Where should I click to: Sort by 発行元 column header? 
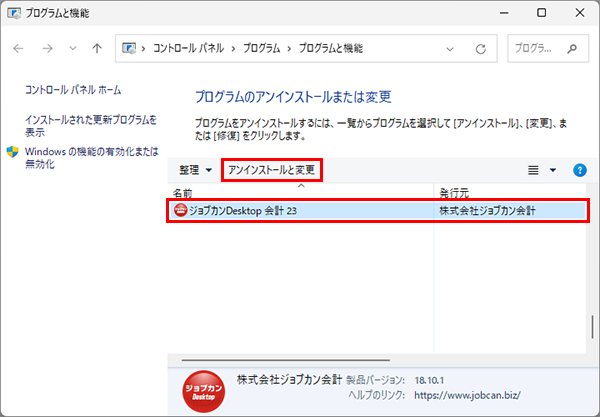(510, 193)
